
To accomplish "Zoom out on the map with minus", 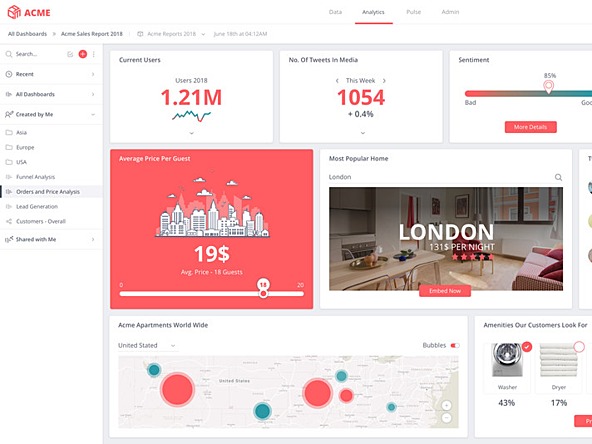I will pyautogui.click(x=446, y=418).
